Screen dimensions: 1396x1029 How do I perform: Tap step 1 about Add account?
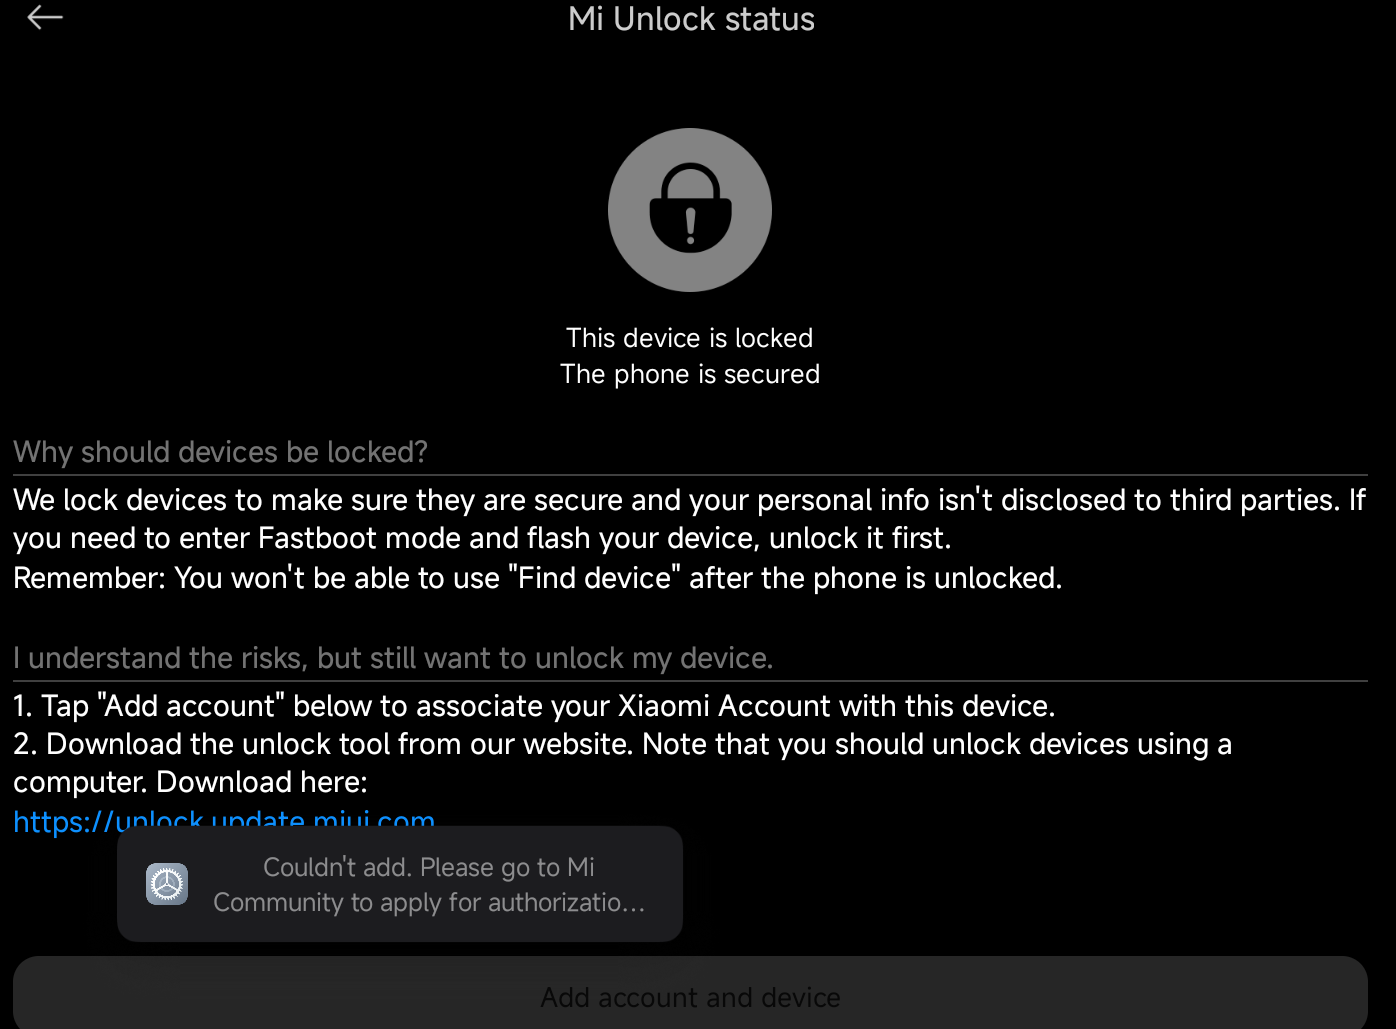534,706
